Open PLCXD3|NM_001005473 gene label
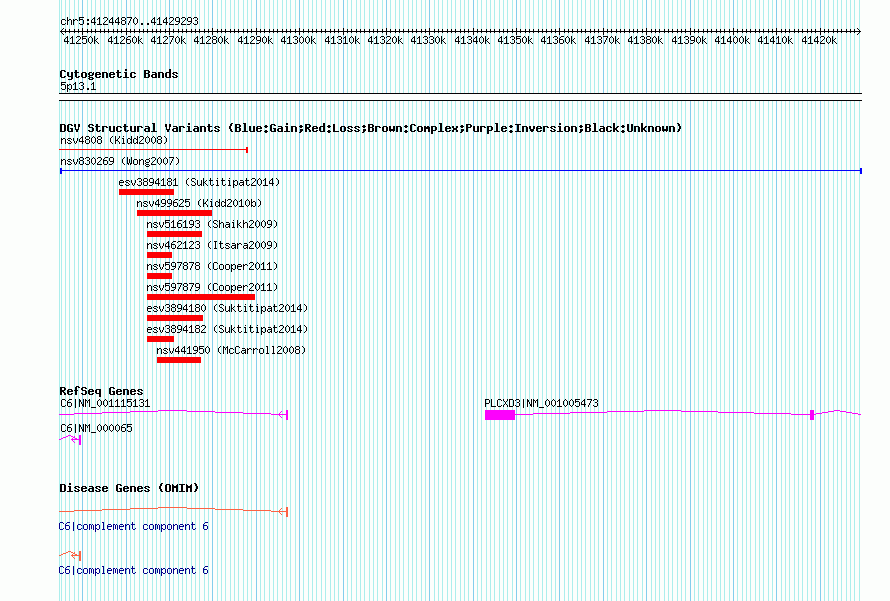Image resolution: width=890 pixels, height=601 pixels. tap(541, 404)
